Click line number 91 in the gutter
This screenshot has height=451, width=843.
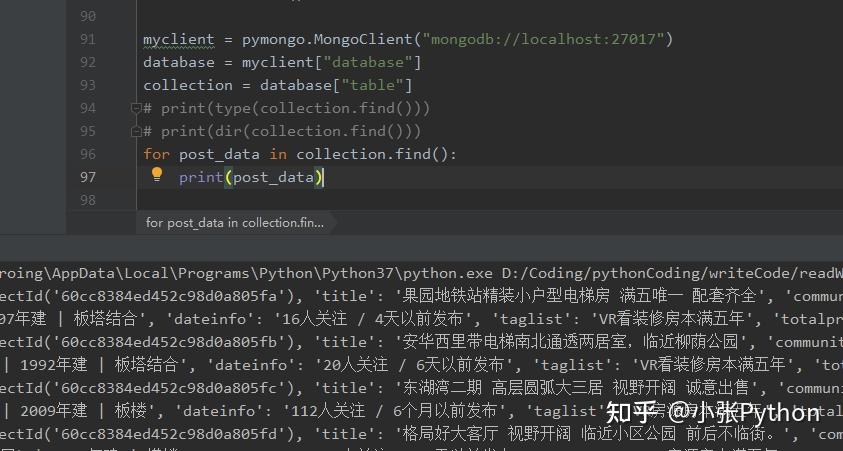point(88,39)
